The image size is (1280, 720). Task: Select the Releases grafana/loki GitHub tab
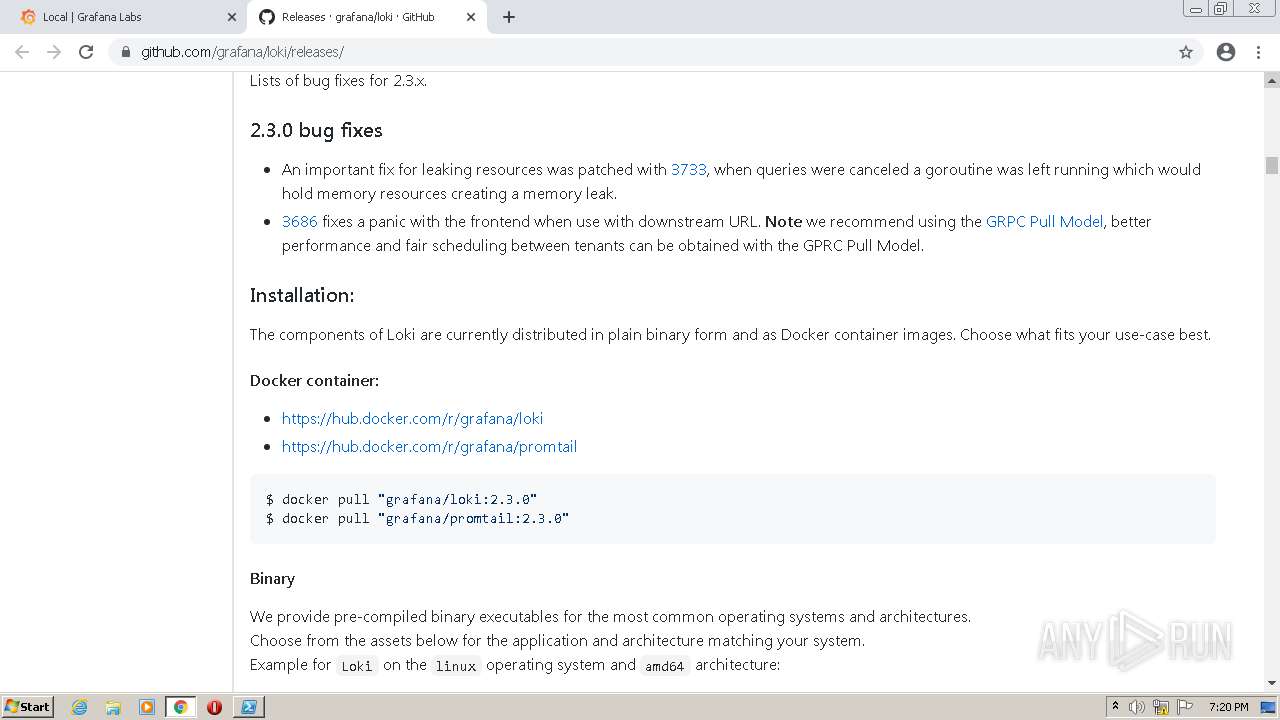tap(365, 17)
